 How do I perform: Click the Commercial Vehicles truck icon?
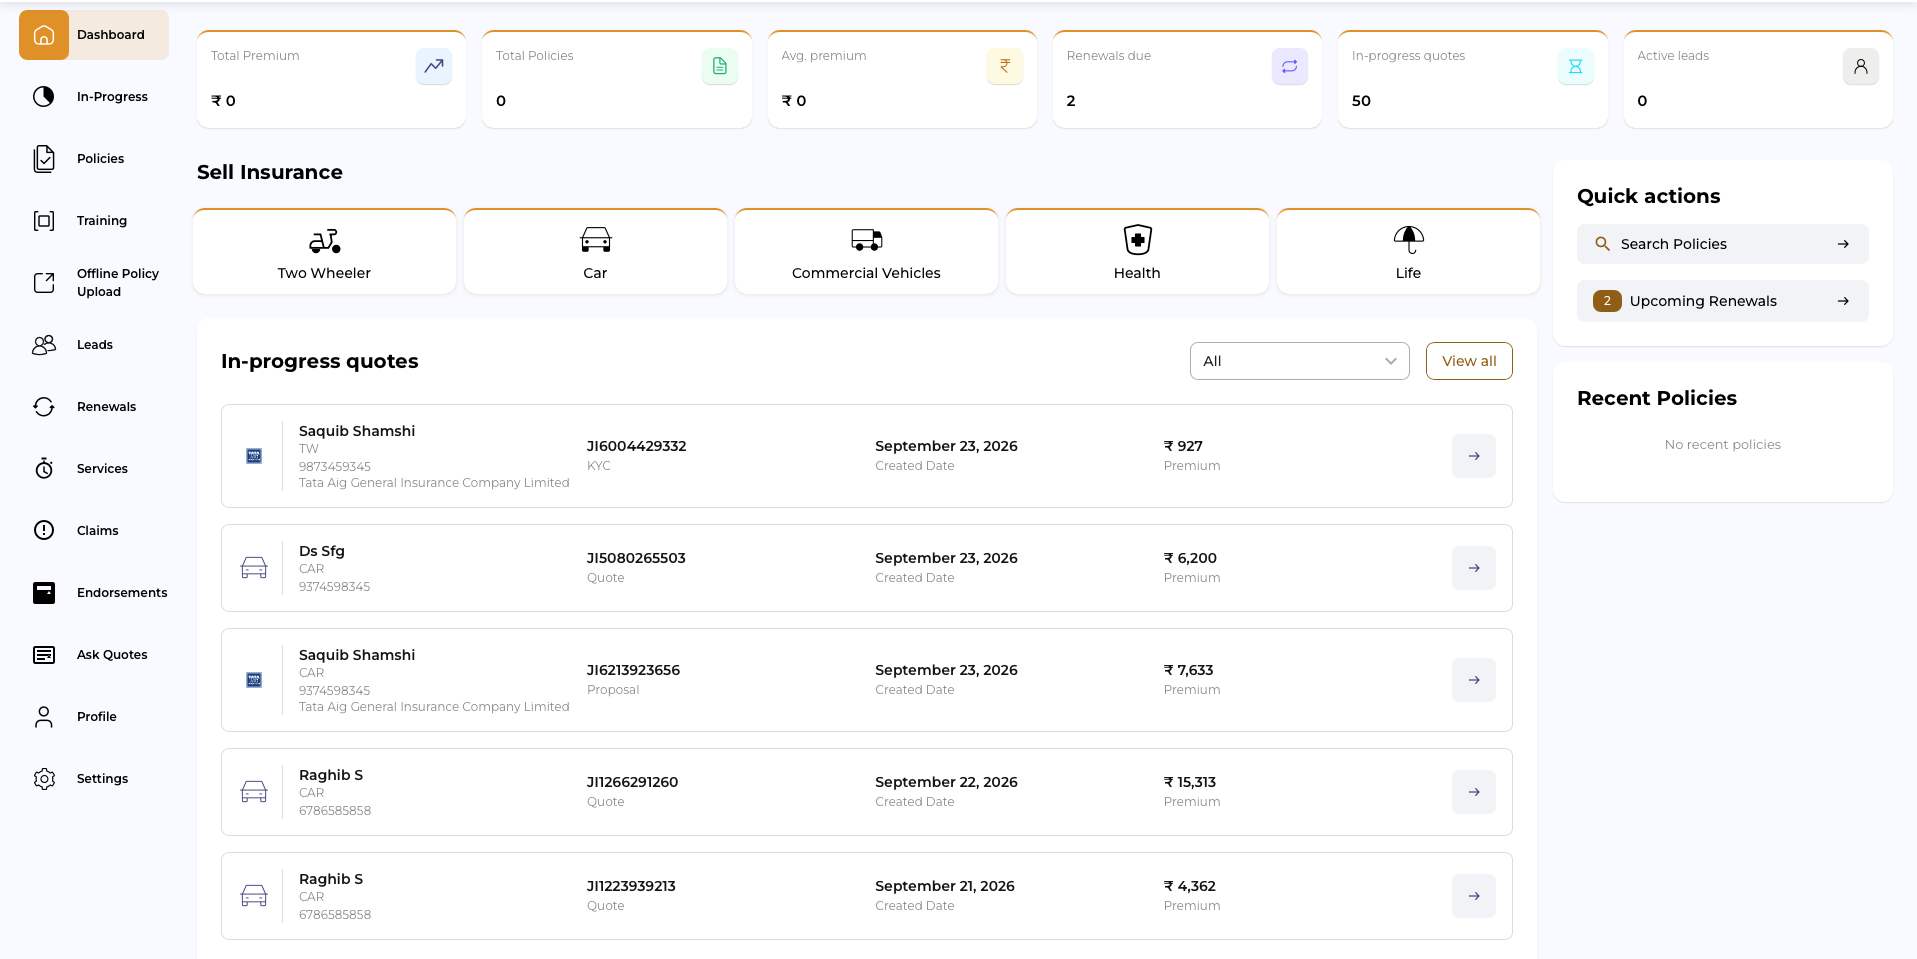click(x=867, y=240)
